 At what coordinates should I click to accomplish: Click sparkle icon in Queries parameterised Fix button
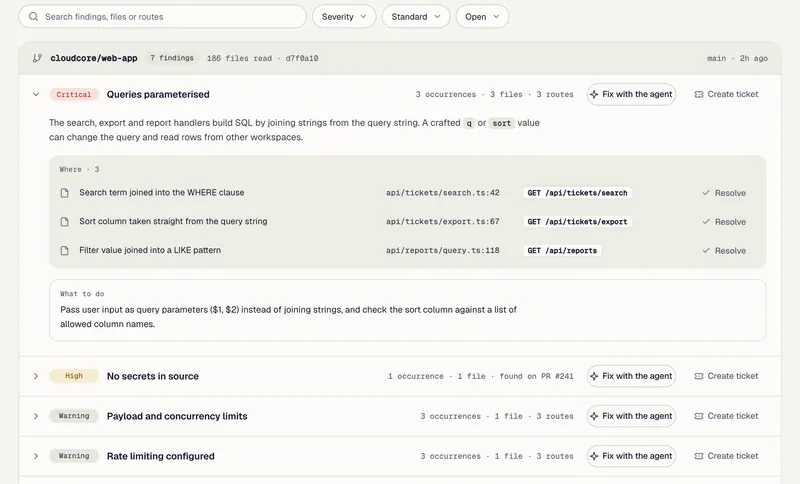coord(594,94)
